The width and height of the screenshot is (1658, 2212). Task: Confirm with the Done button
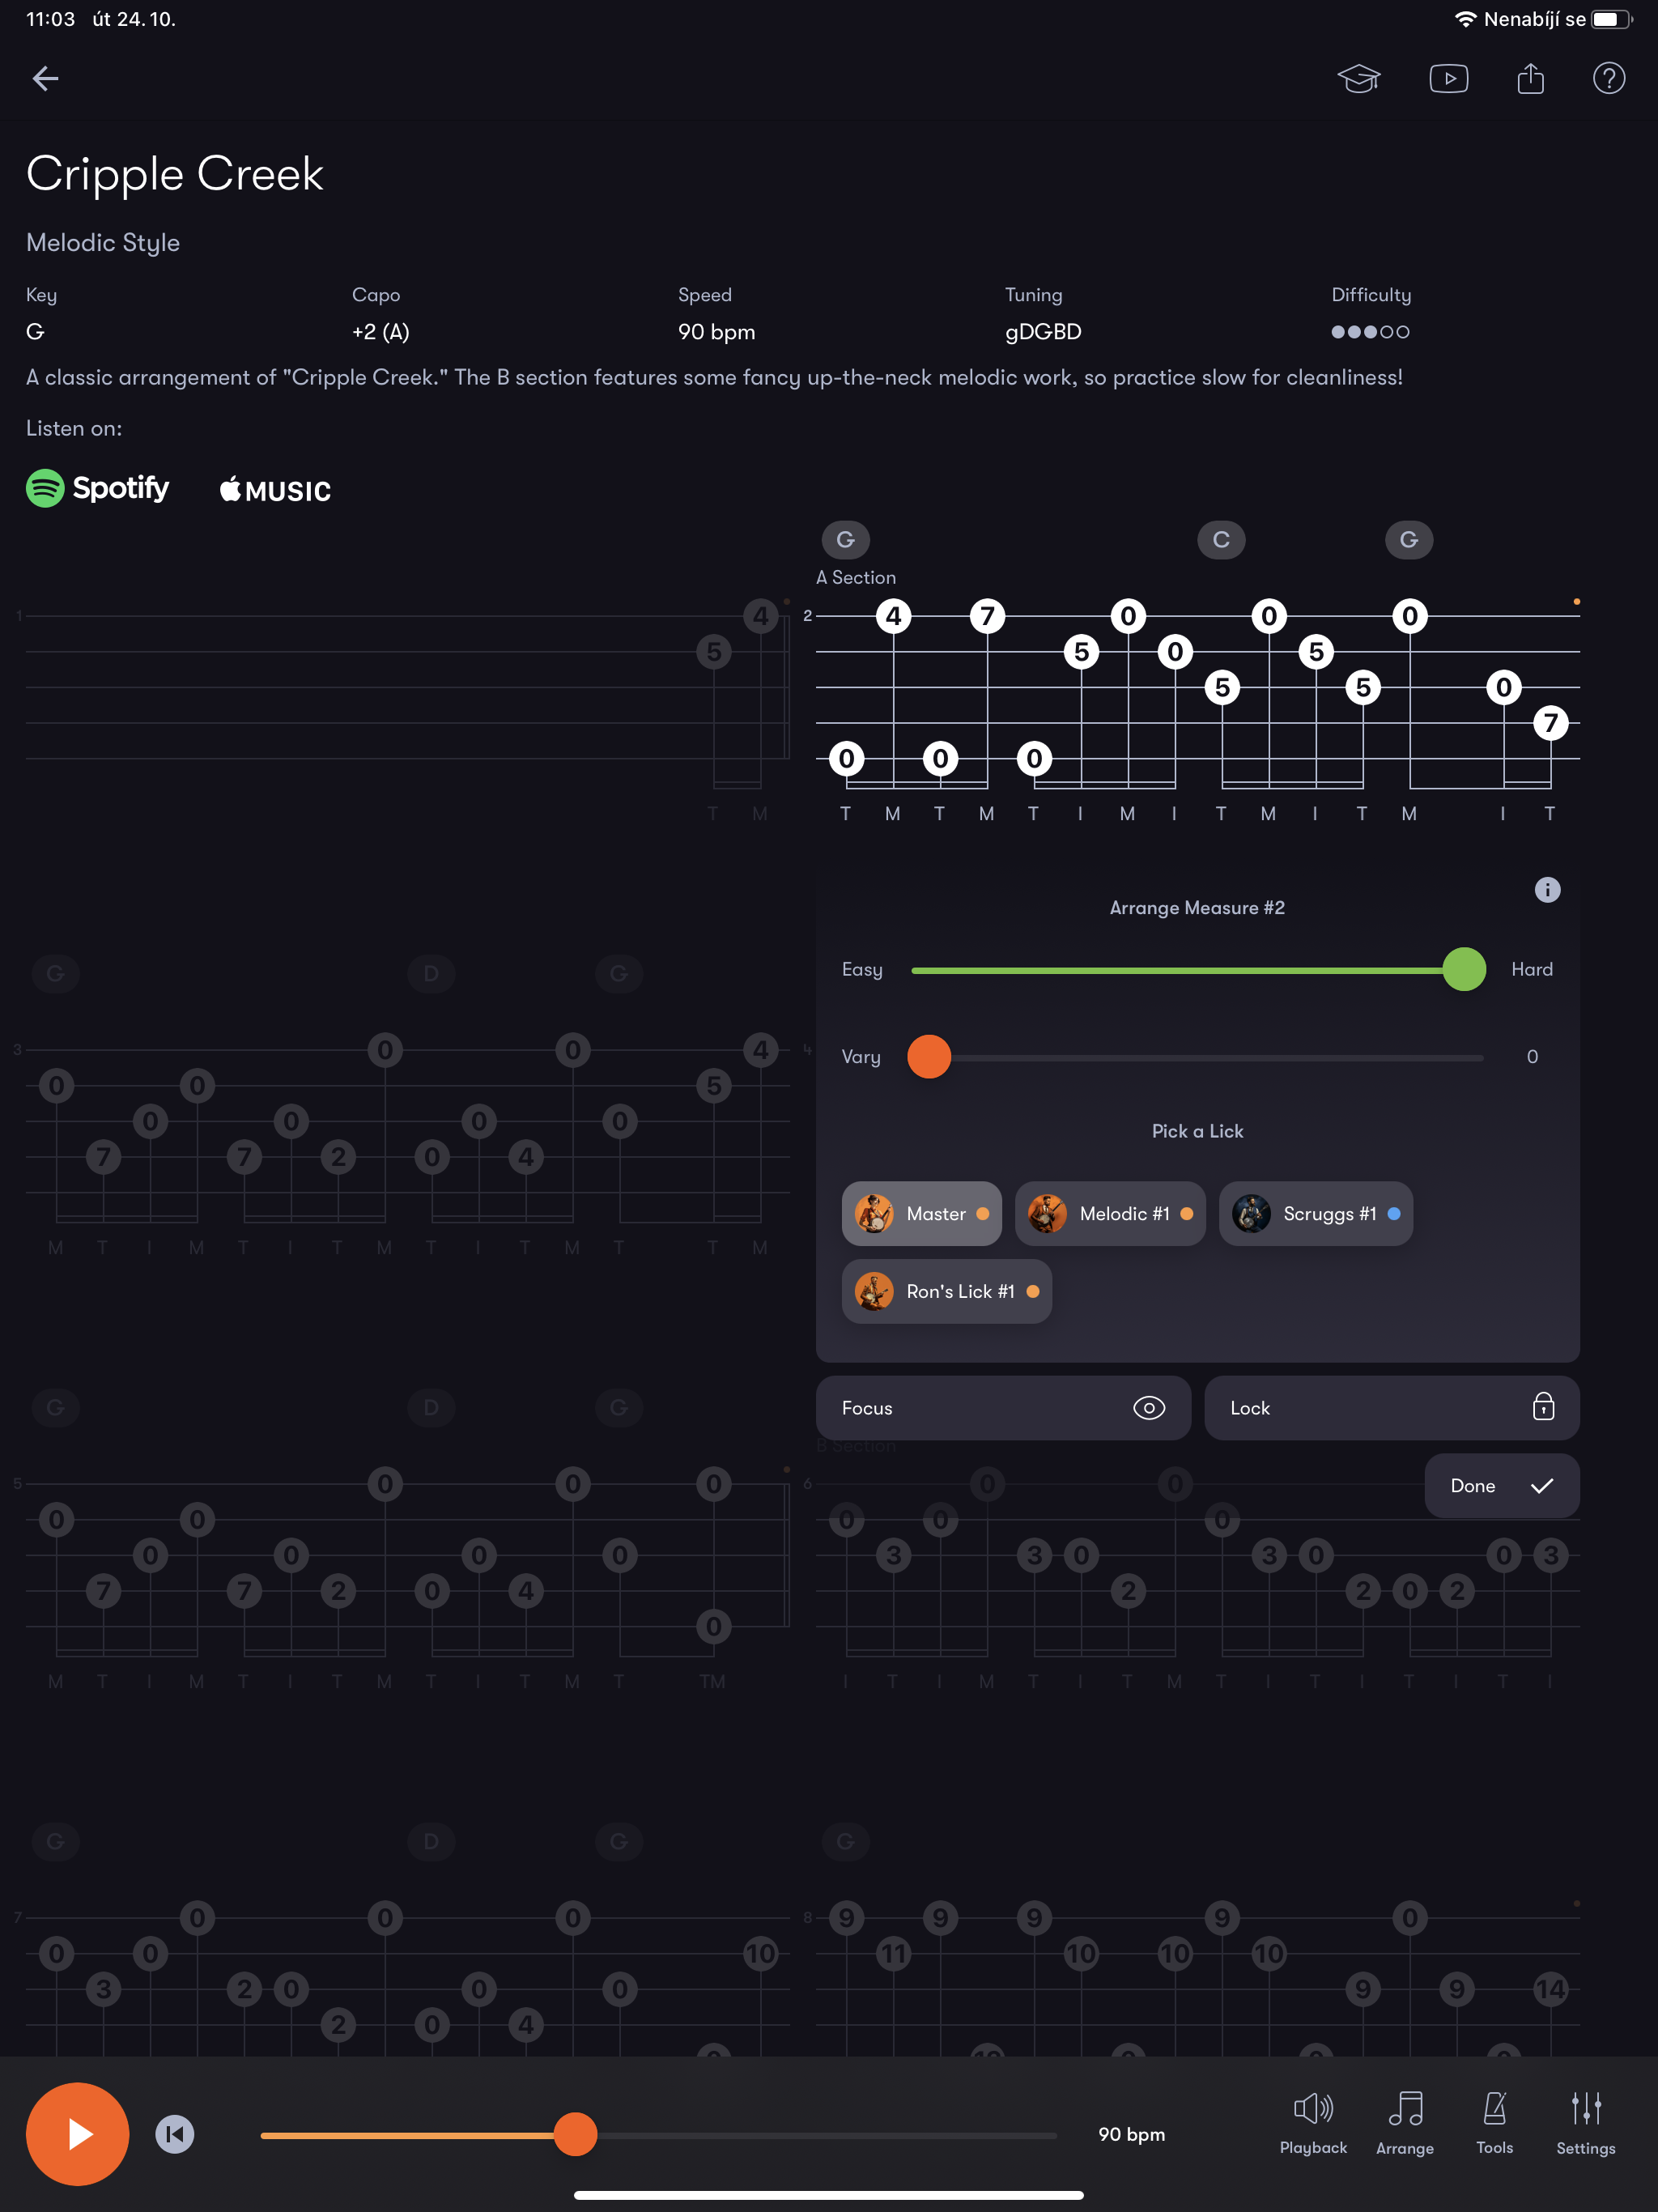click(1501, 1486)
